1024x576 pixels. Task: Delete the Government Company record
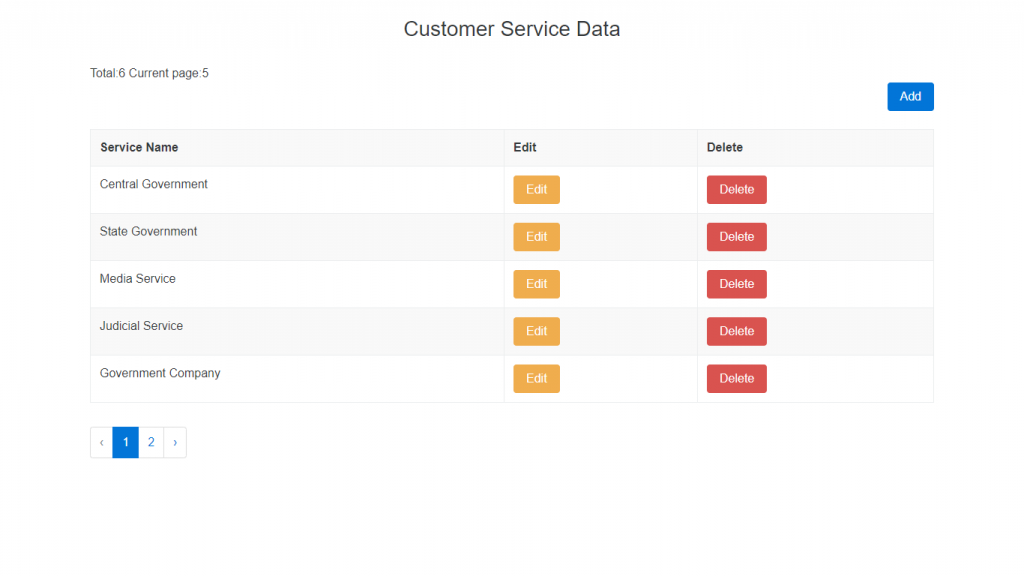tap(736, 378)
